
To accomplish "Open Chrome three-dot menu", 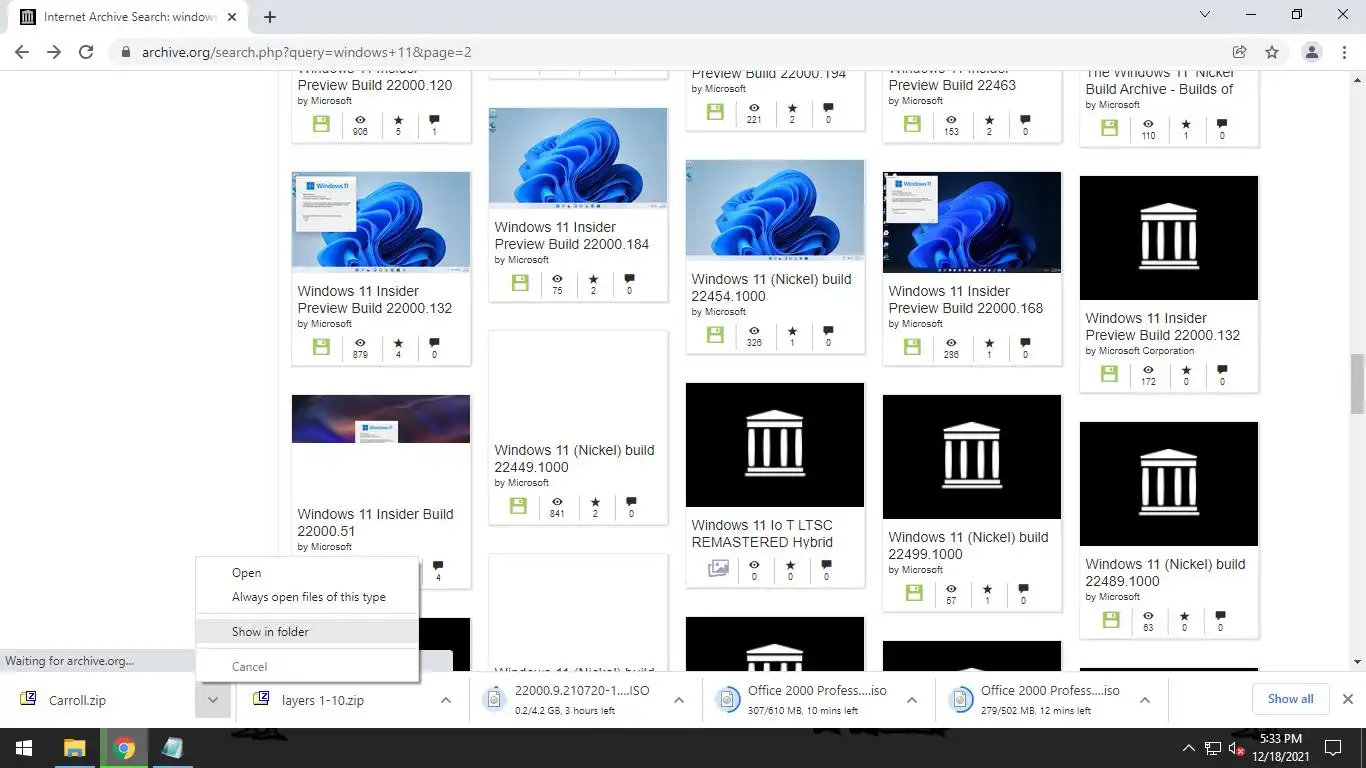I will (1344, 52).
